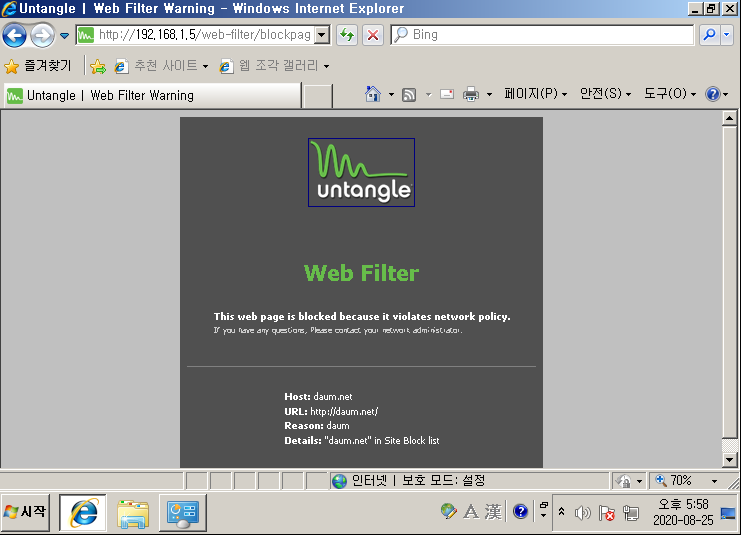This screenshot has width=741, height=535.
Task: Click the 인터넷 보호 모드 status zone
Action: (x=468, y=481)
